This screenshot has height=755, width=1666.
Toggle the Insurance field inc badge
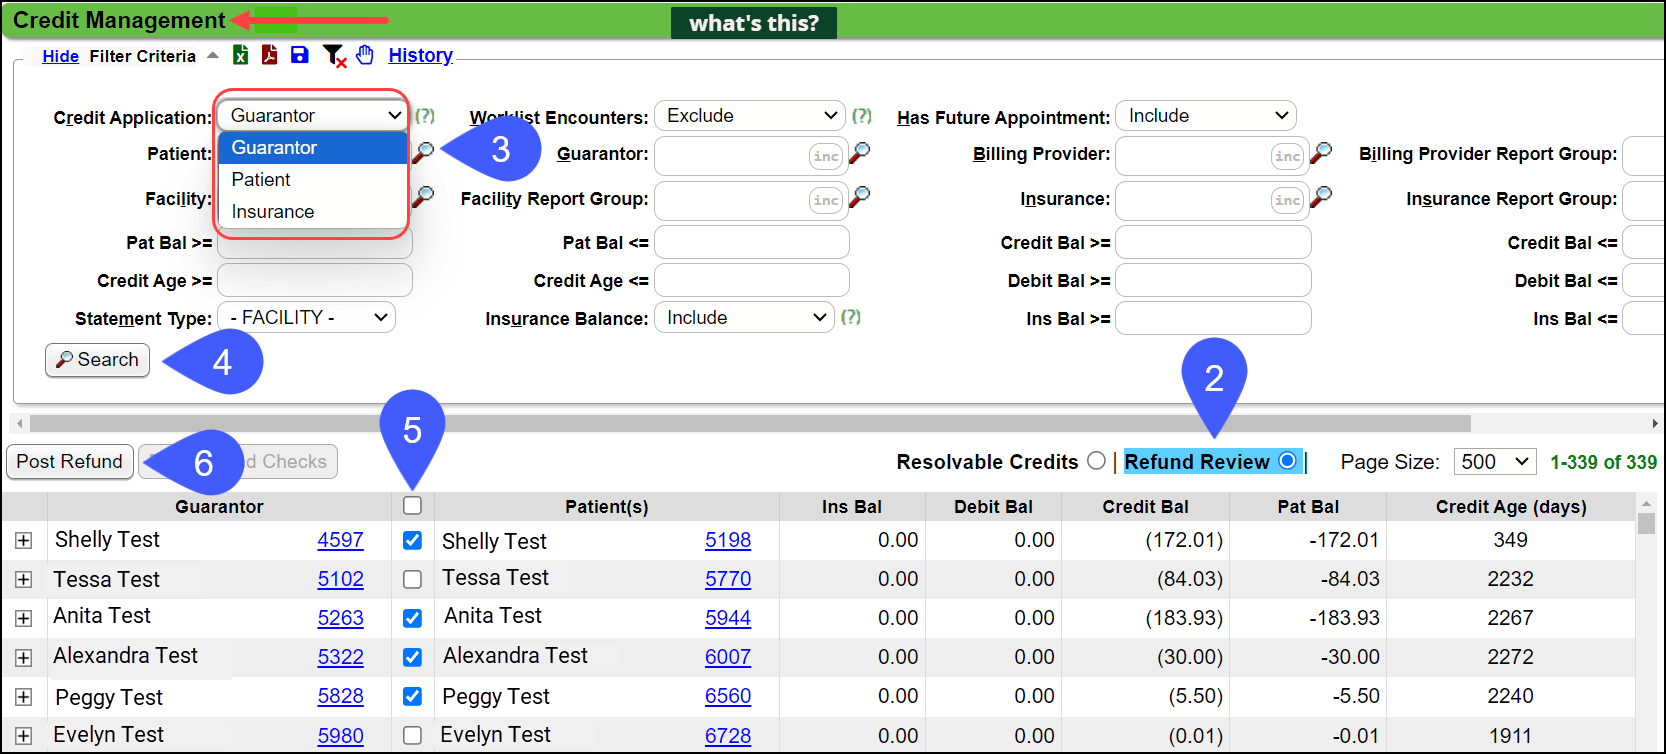[1288, 200]
